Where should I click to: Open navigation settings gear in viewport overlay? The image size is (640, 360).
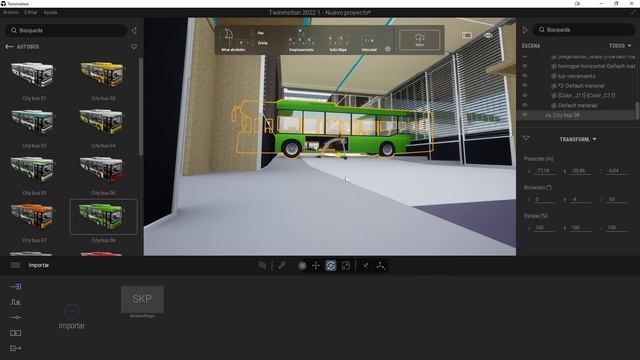coord(388,49)
